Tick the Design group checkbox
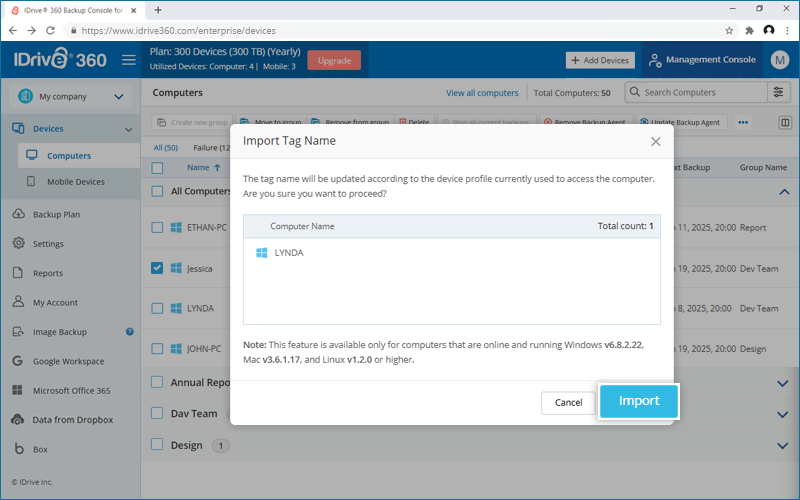Screen dimensions: 800x500 click(x=157, y=444)
